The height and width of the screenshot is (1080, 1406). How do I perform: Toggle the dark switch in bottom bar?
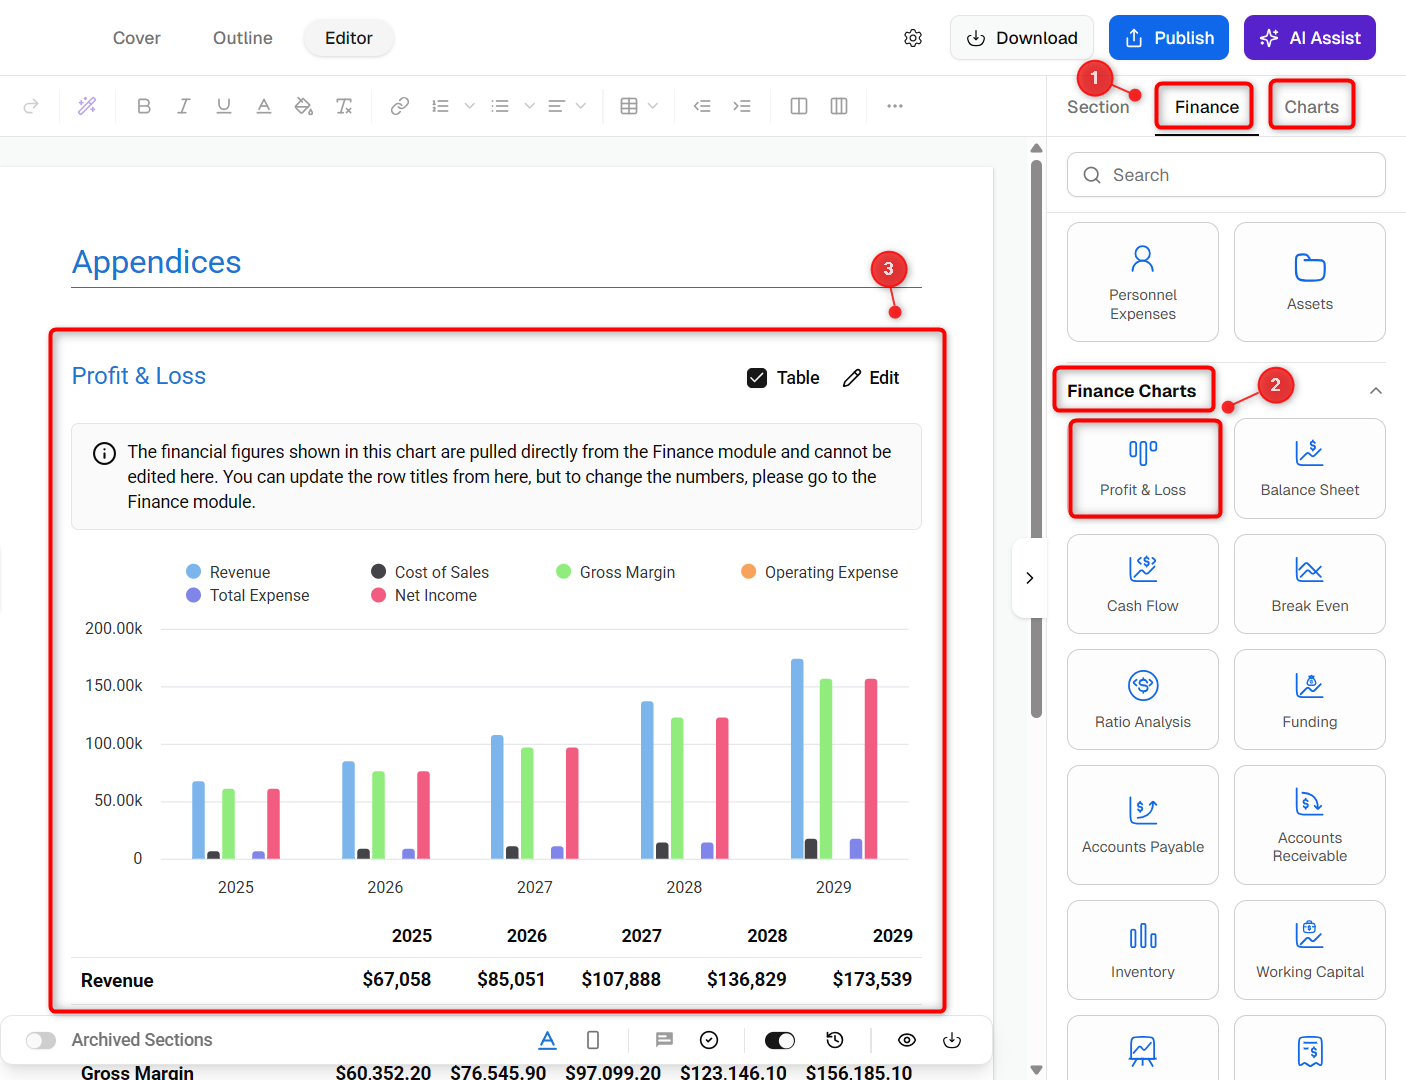point(780,1040)
